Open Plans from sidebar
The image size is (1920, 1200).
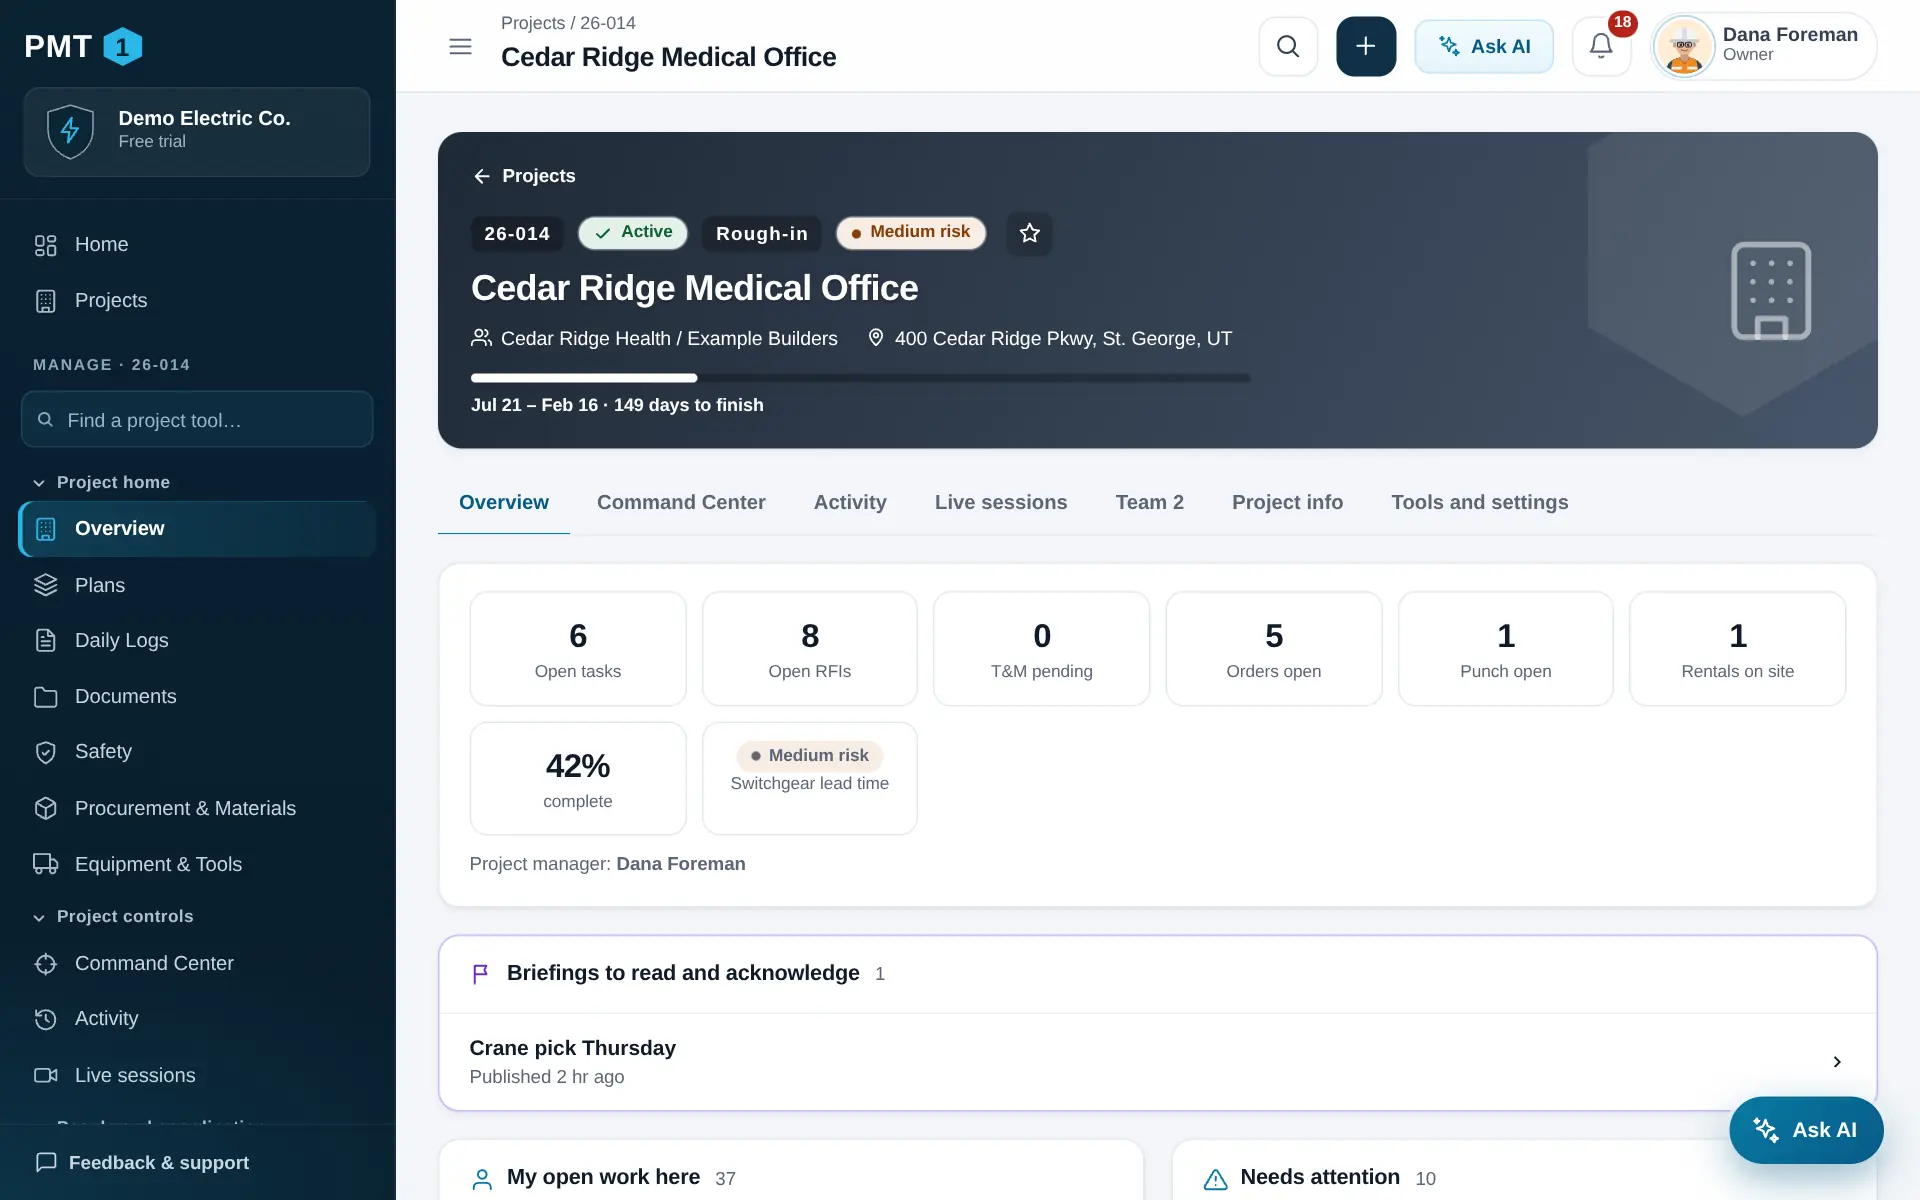point(197,585)
